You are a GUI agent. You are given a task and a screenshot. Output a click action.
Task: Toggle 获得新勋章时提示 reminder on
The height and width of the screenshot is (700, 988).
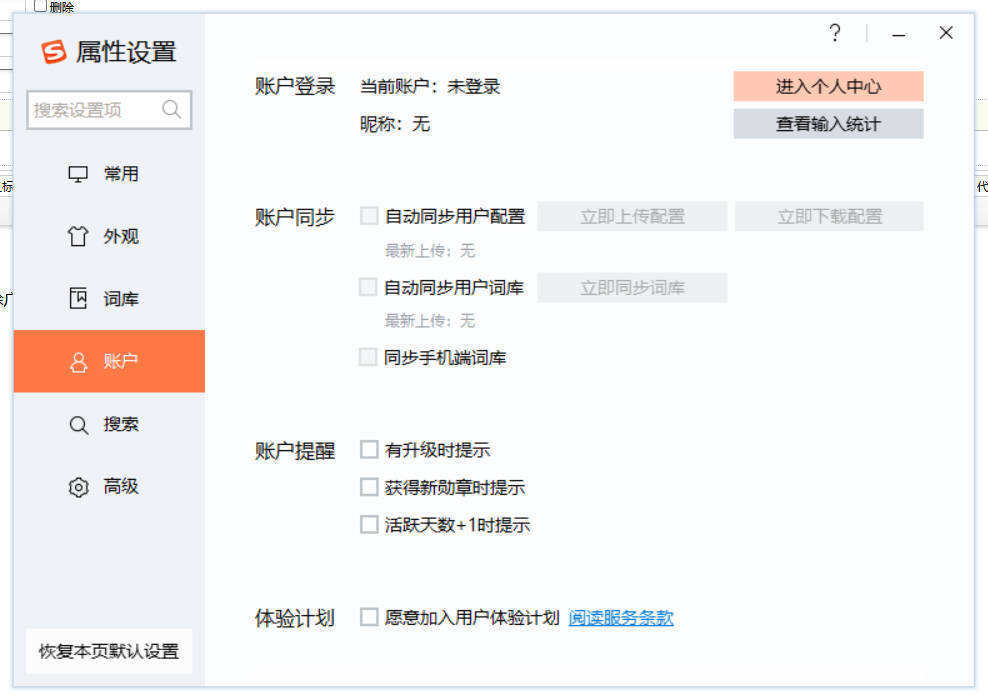click(368, 487)
